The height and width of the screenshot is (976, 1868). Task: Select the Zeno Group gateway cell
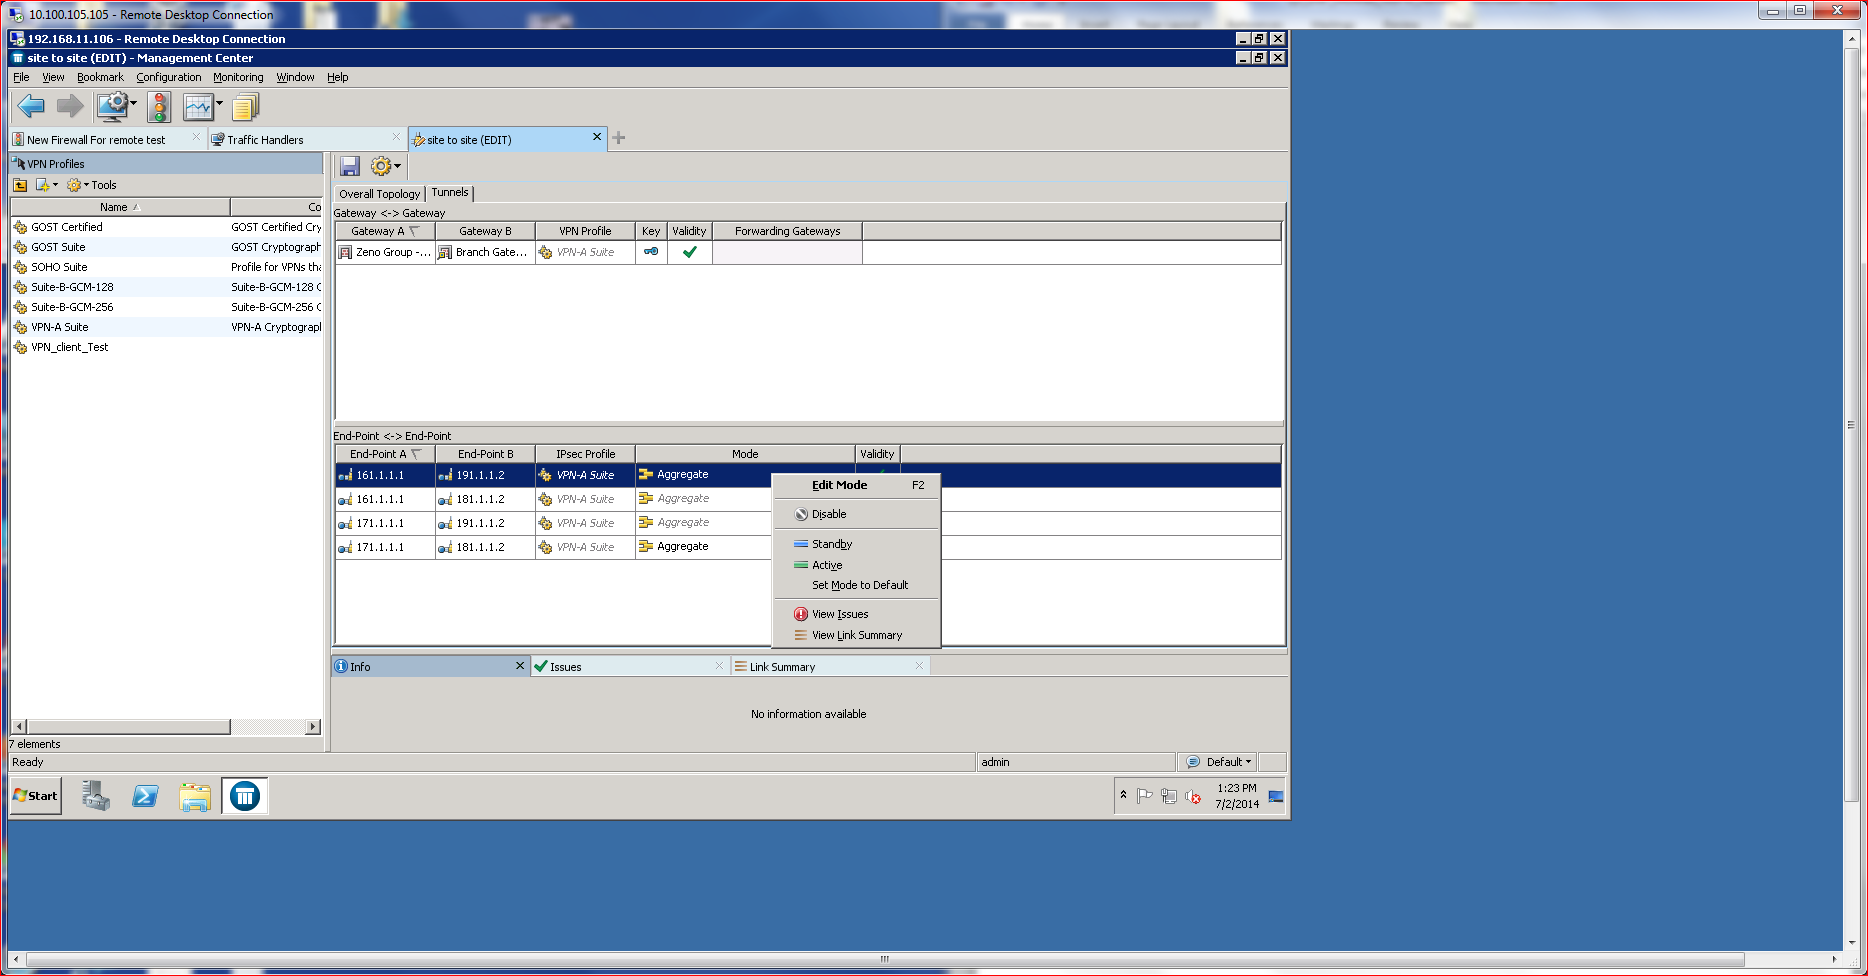point(385,252)
